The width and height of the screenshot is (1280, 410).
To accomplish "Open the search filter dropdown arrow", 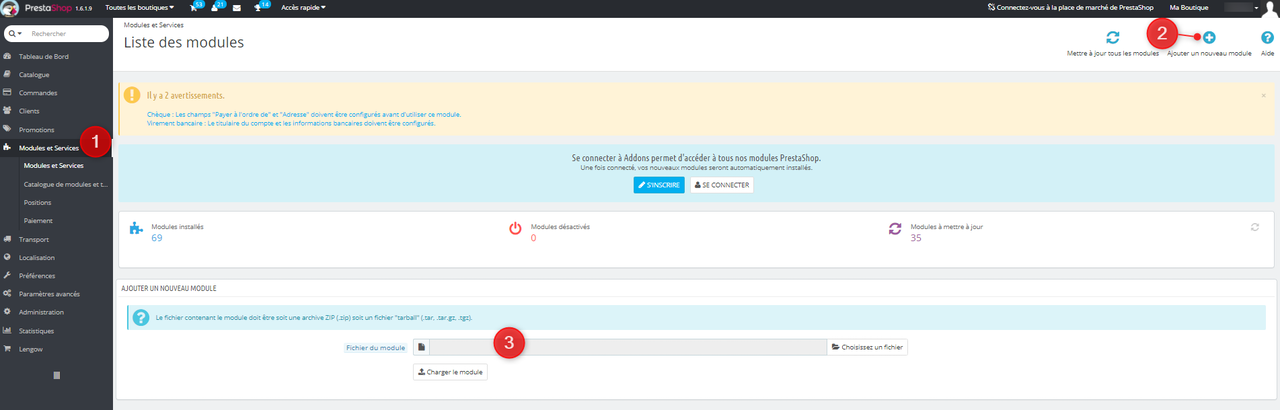I will [x=14, y=34].
